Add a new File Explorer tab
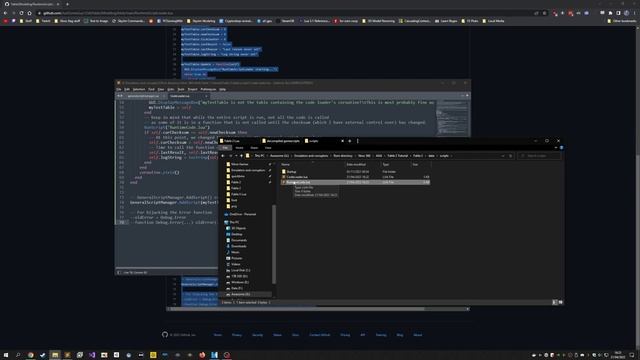640x360 pixels. pyautogui.click(x=350, y=141)
